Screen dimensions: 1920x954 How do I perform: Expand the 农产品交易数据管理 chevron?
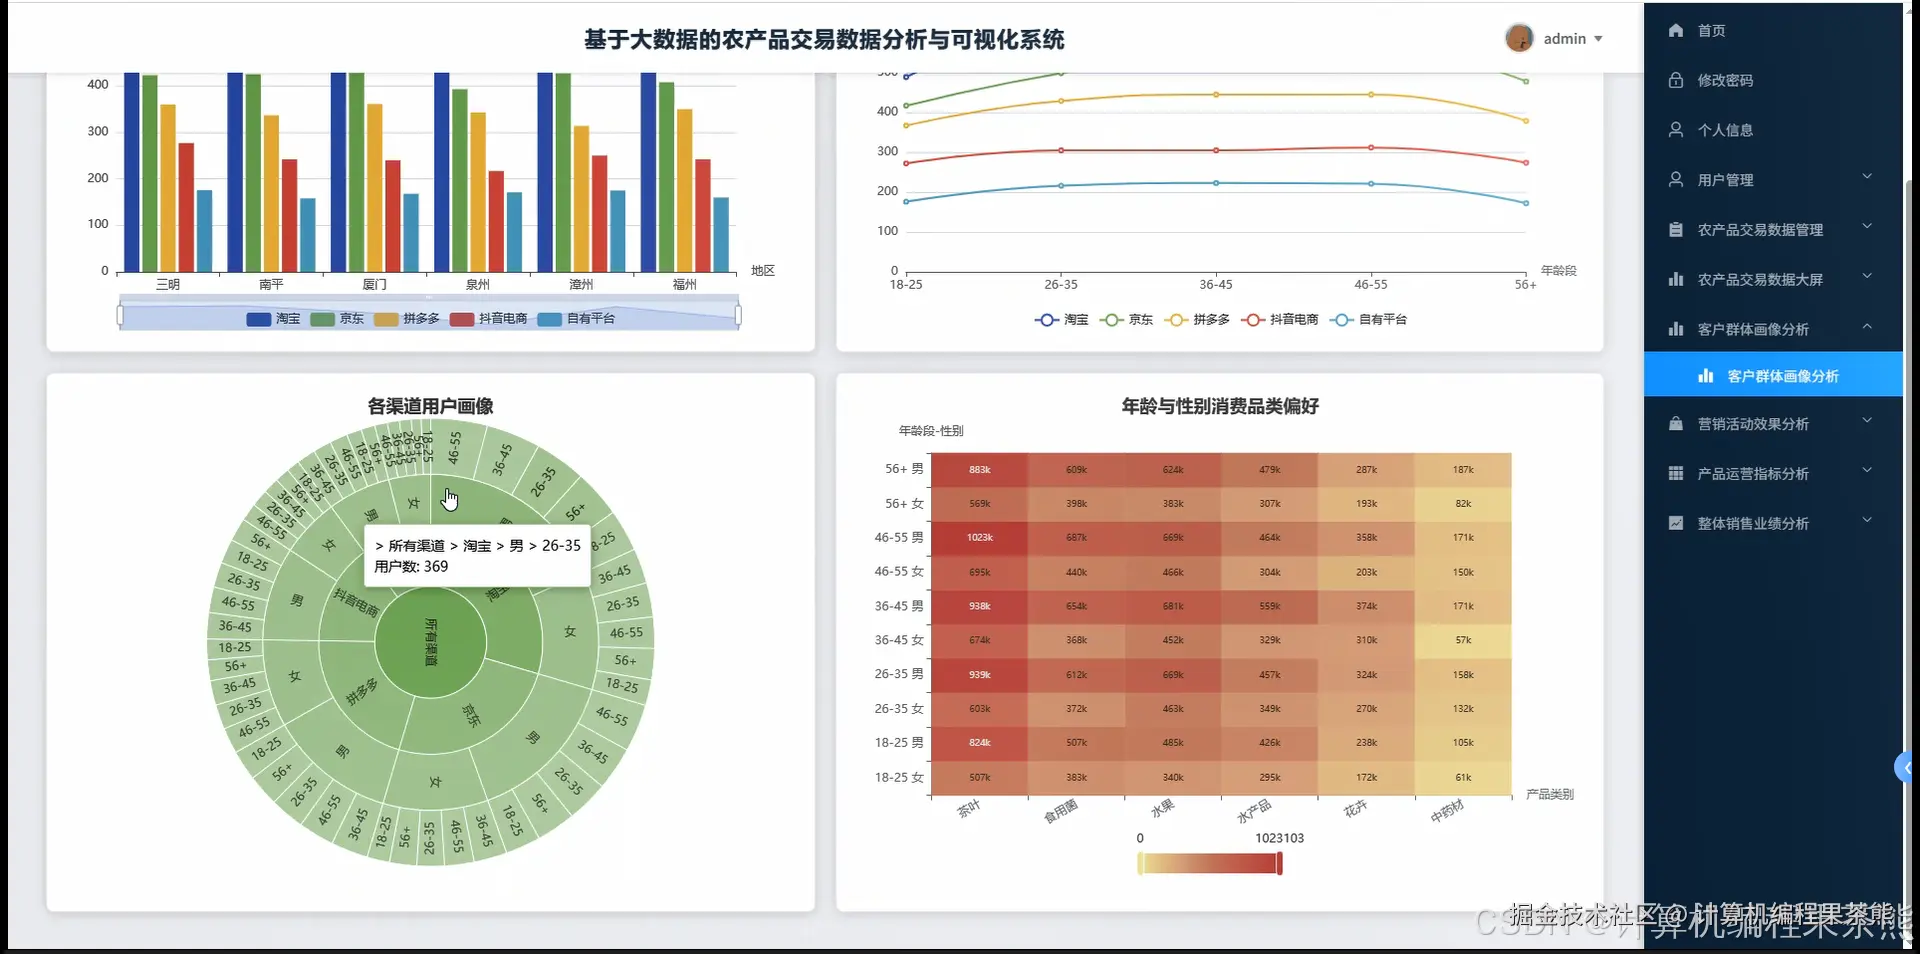pos(1867,227)
